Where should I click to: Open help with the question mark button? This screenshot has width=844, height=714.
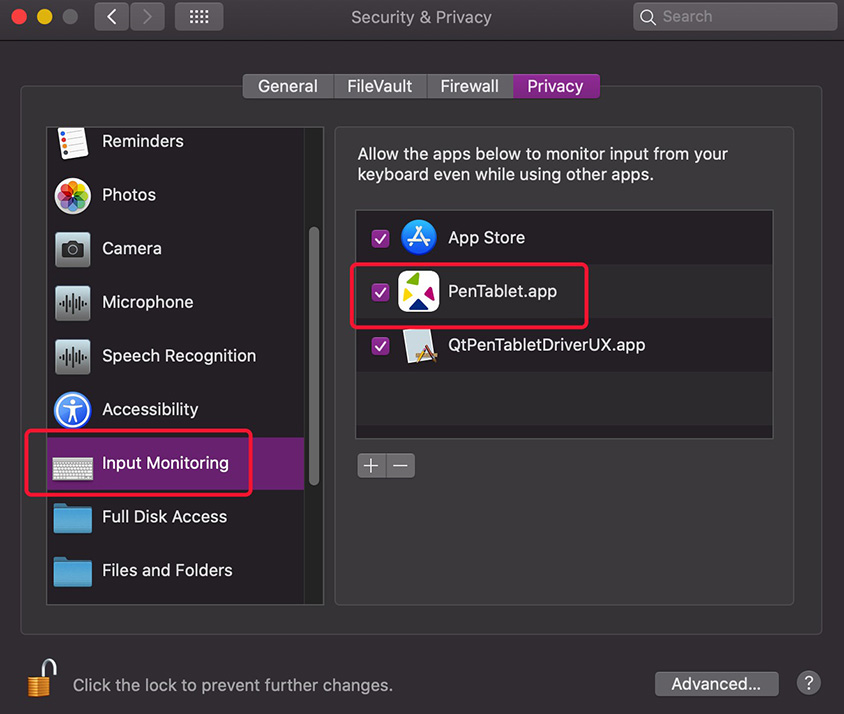tap(808, 683)
